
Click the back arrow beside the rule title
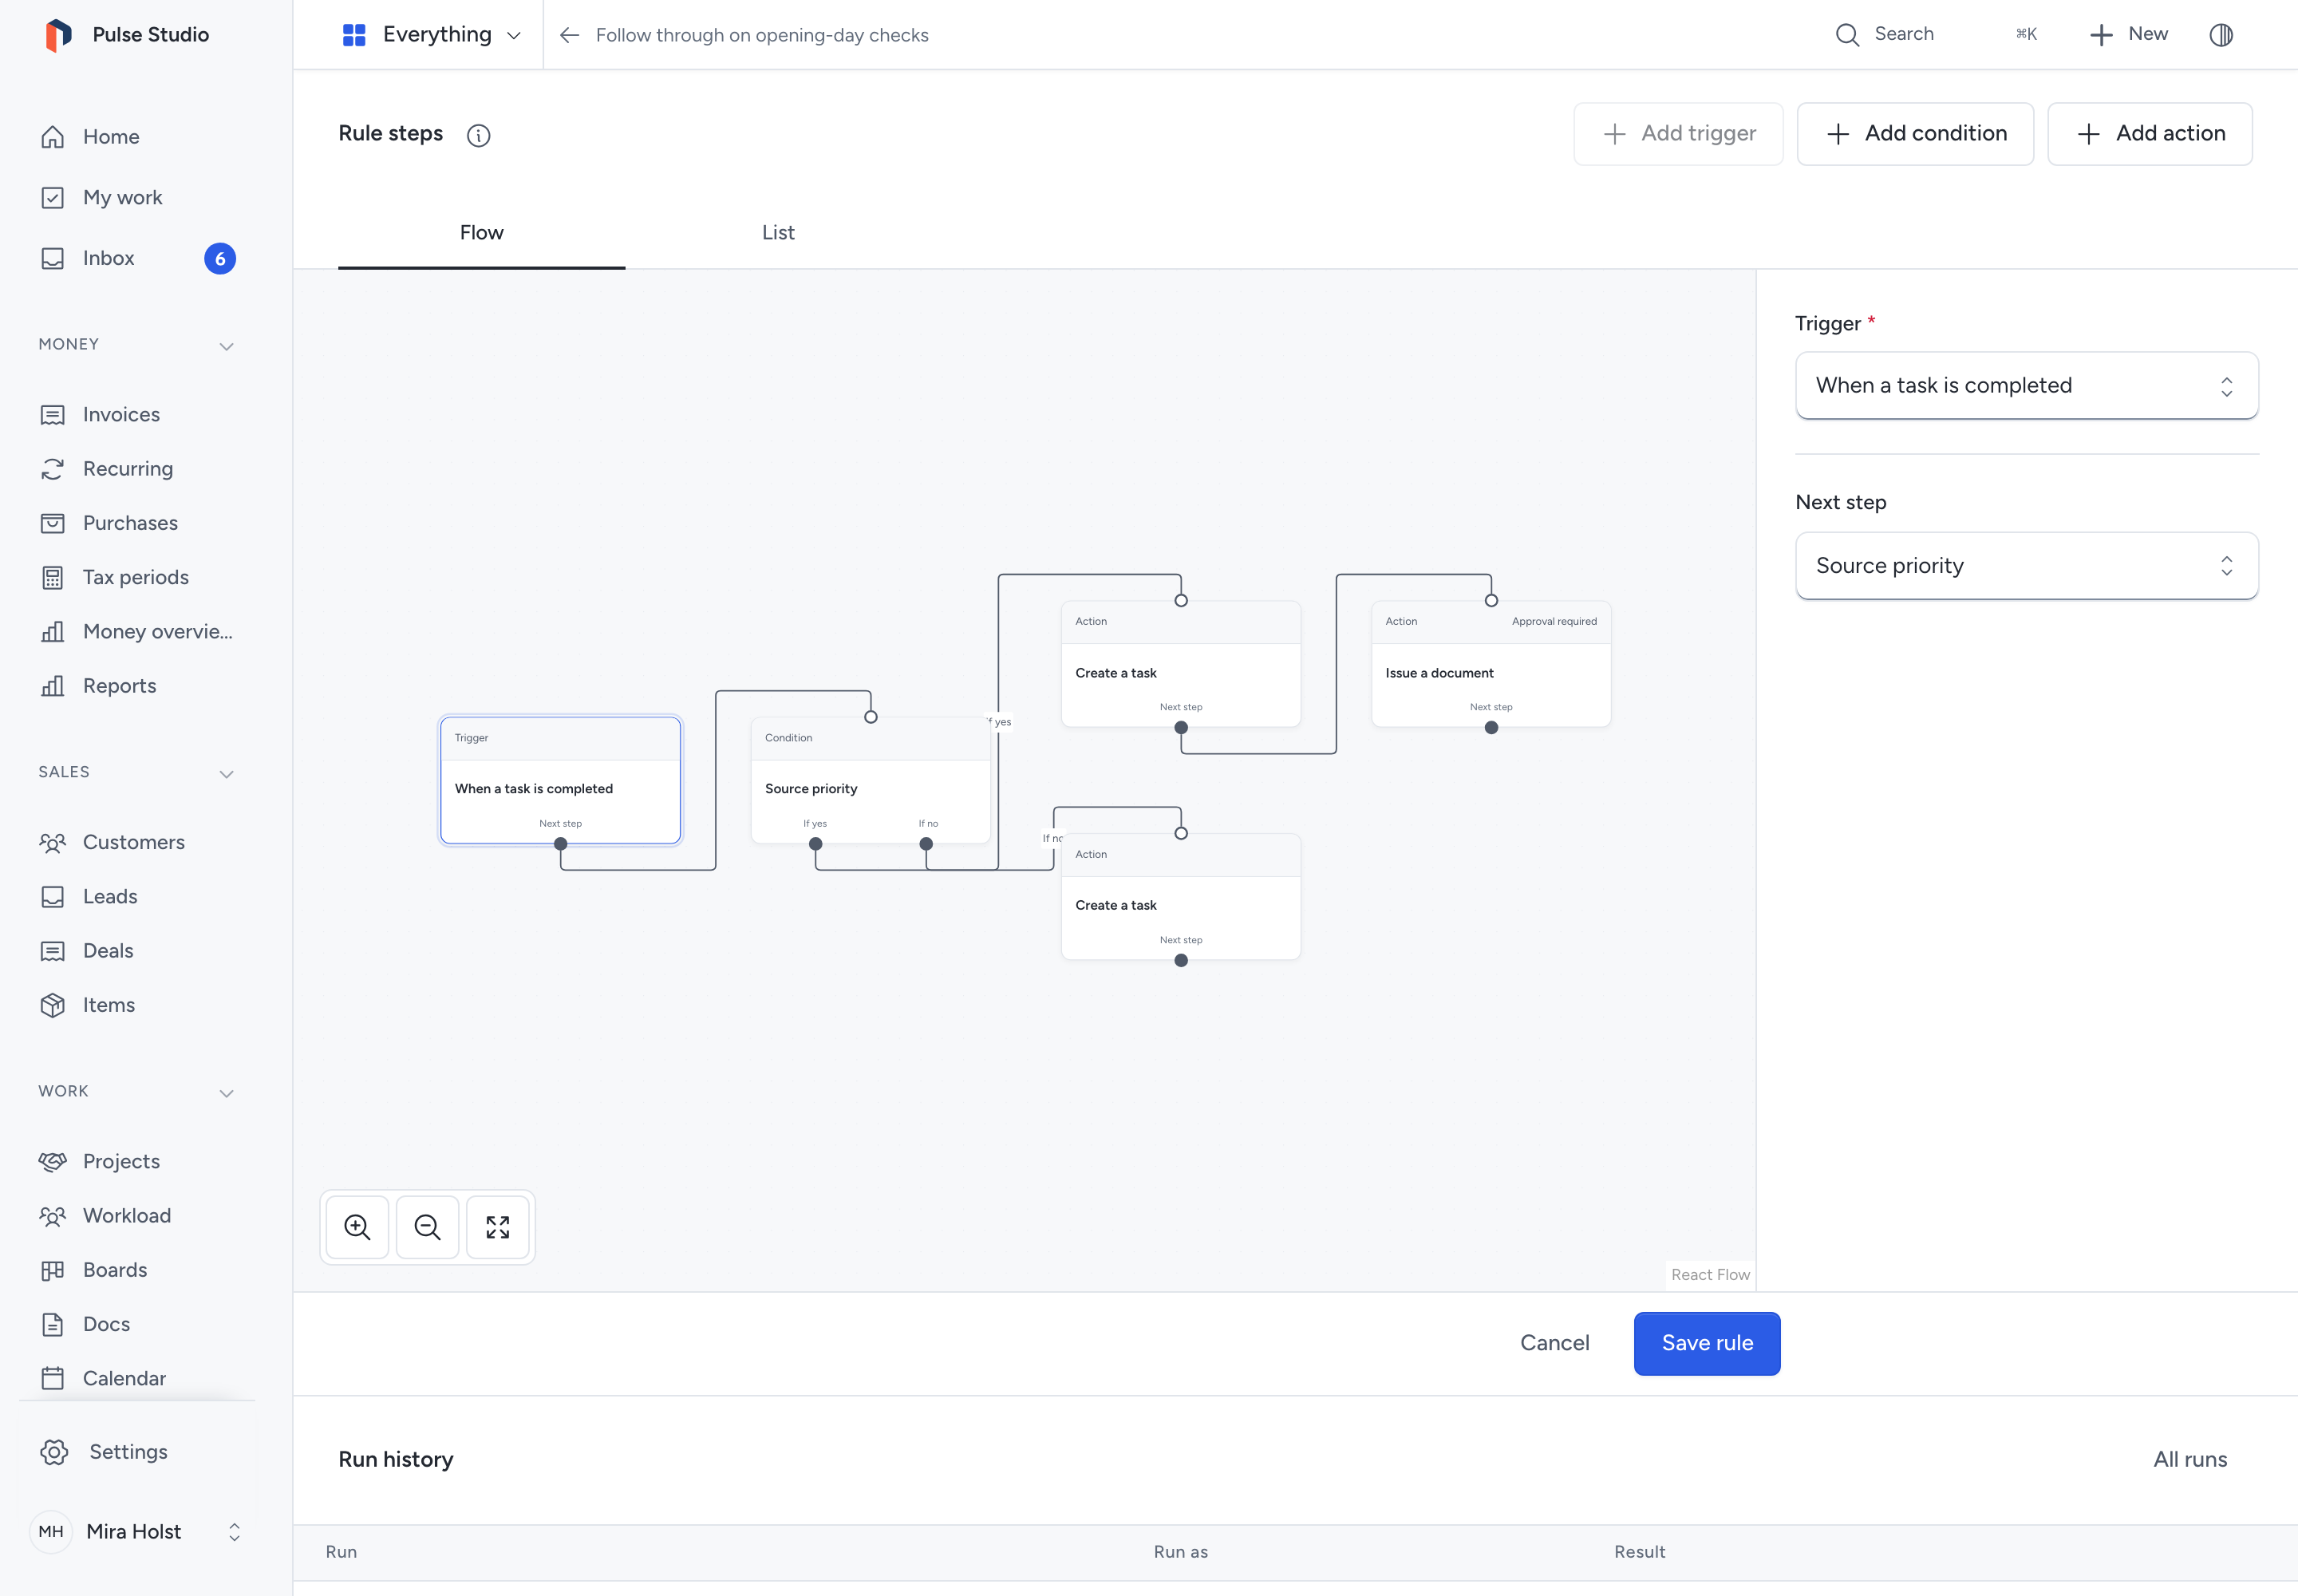pos(569,35)
